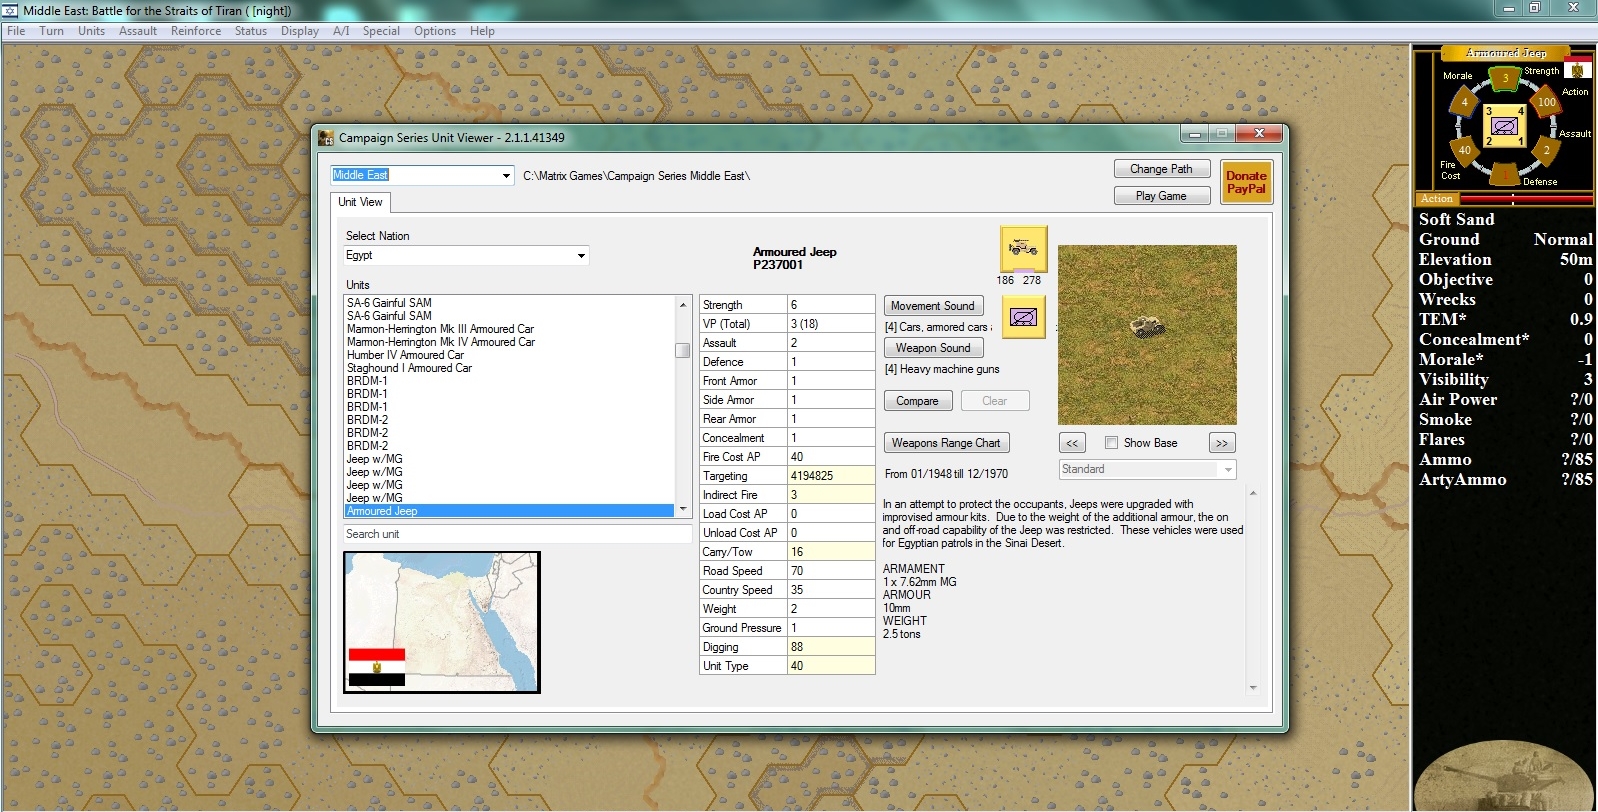This screenshot has height=812, width=1598.
Task: Click the Unit Viewer title bar icon
Action: [326, 138]
